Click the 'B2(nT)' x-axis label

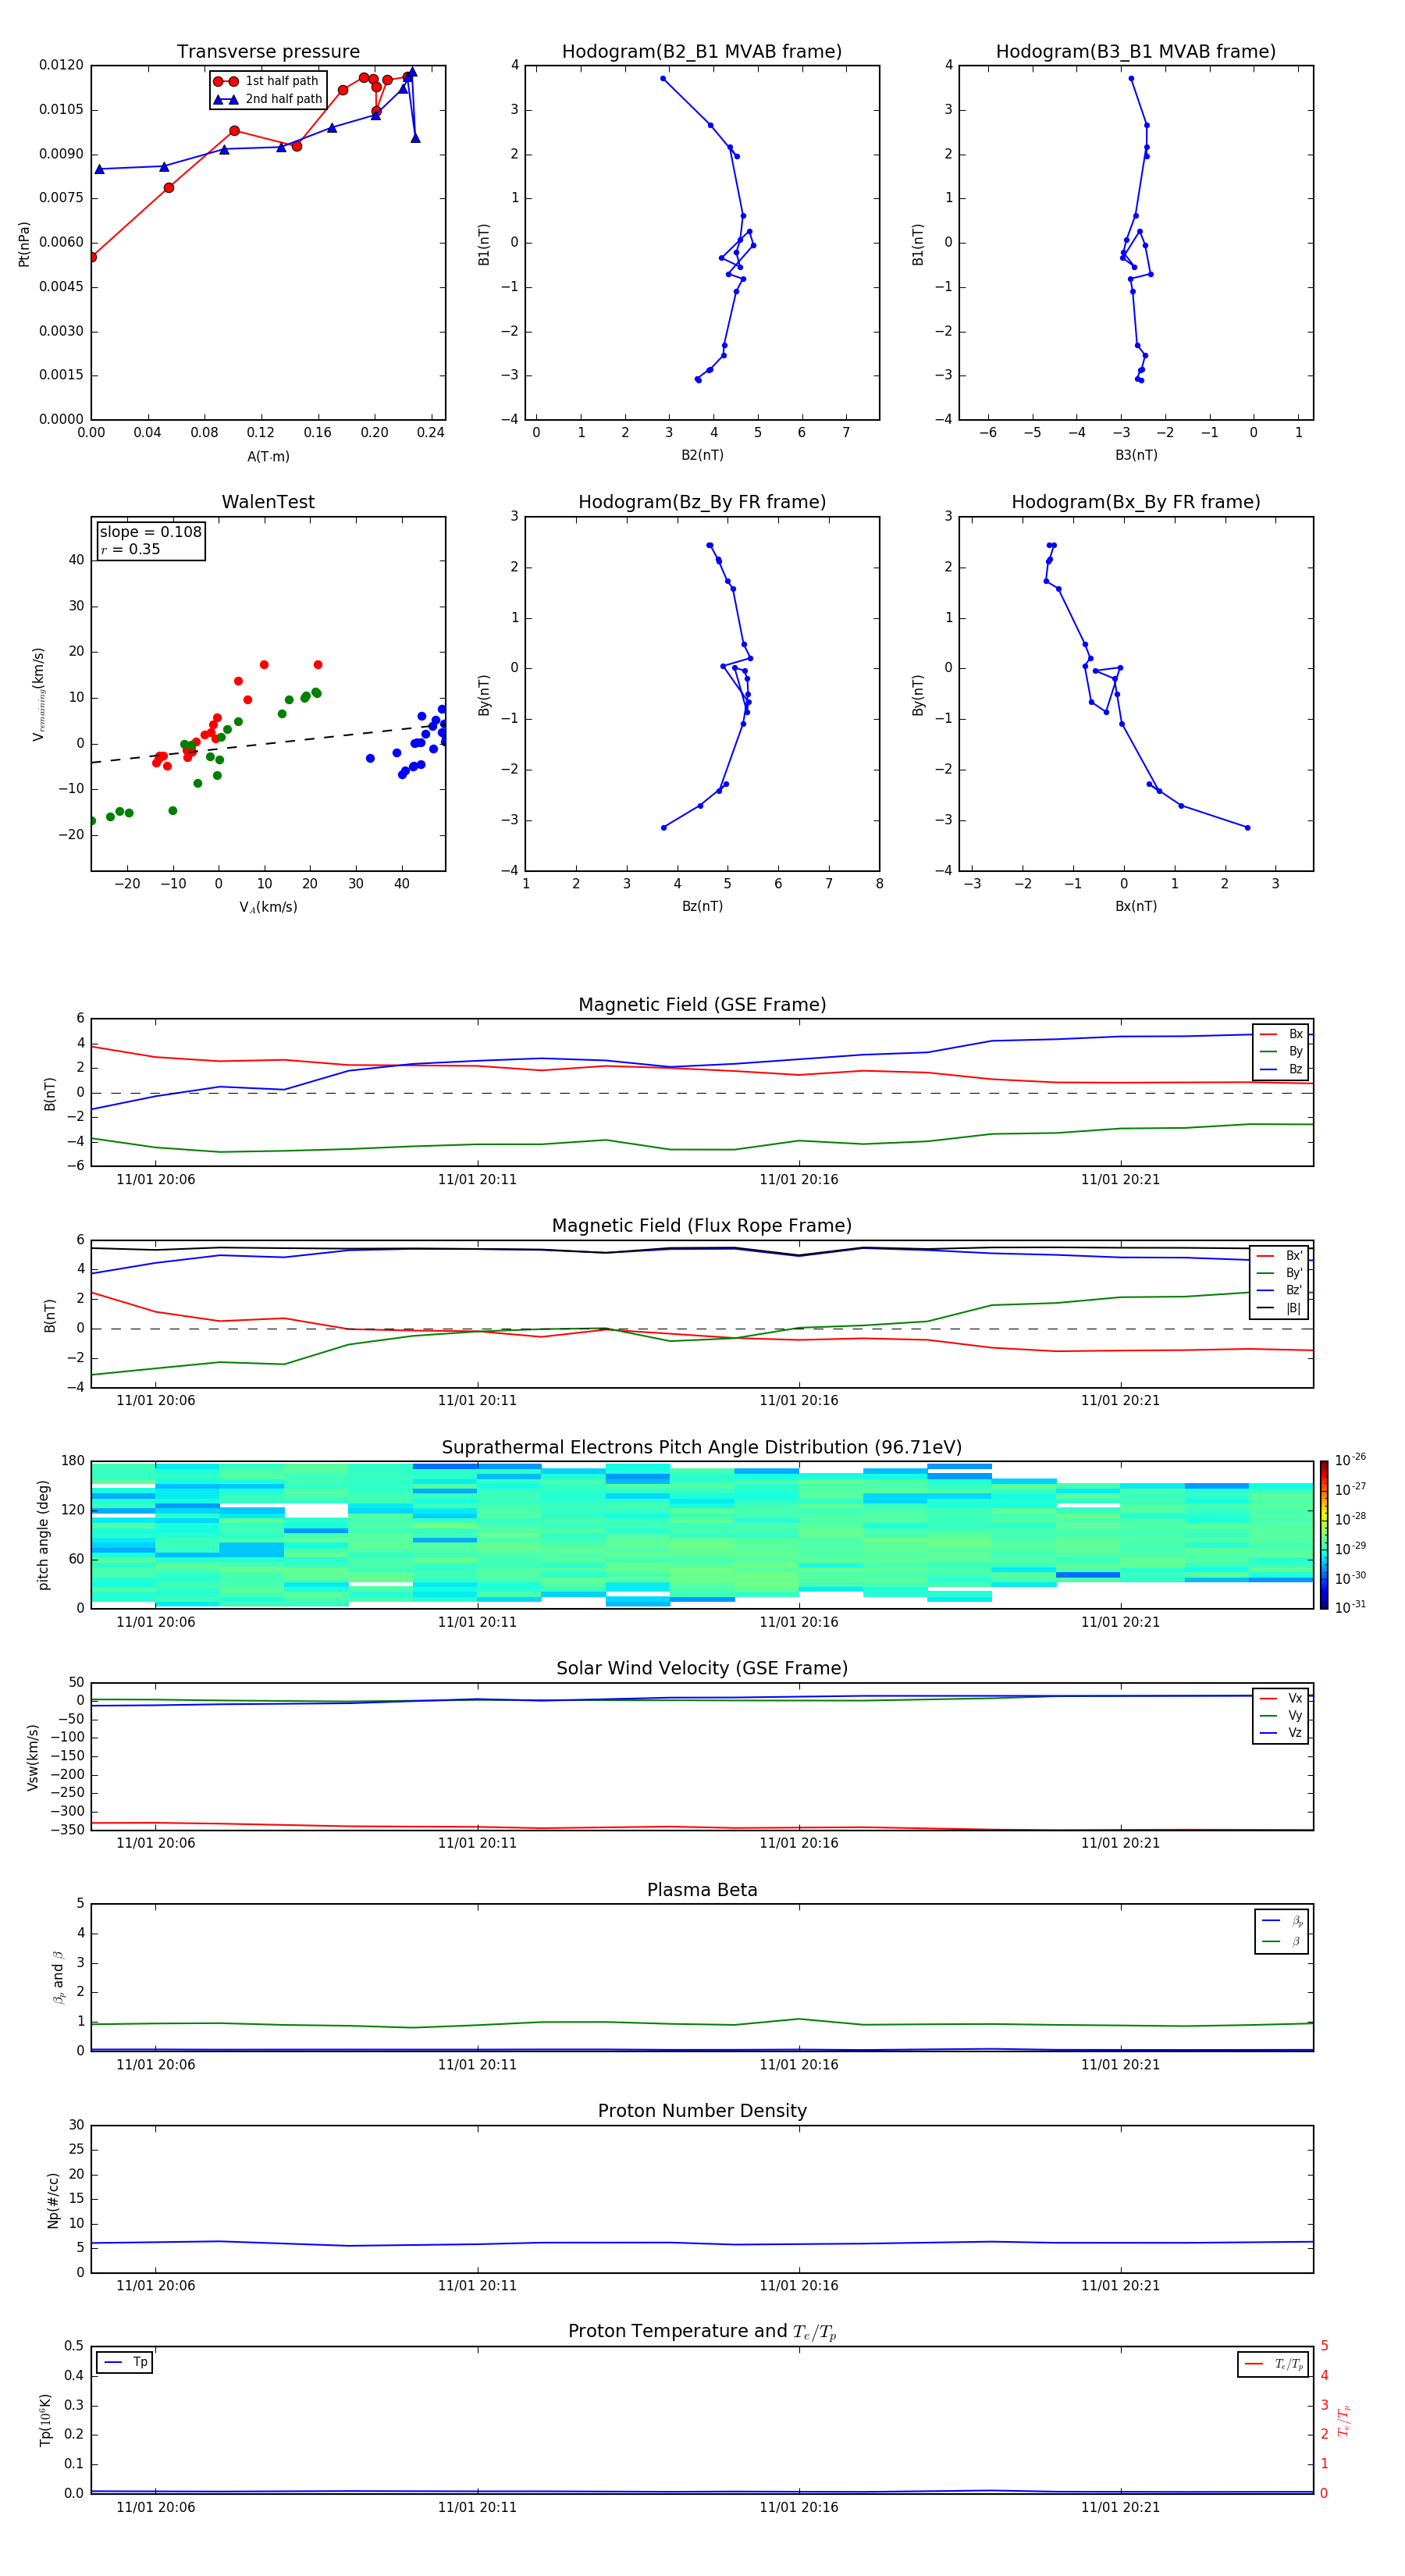click(x=702, y=455)
